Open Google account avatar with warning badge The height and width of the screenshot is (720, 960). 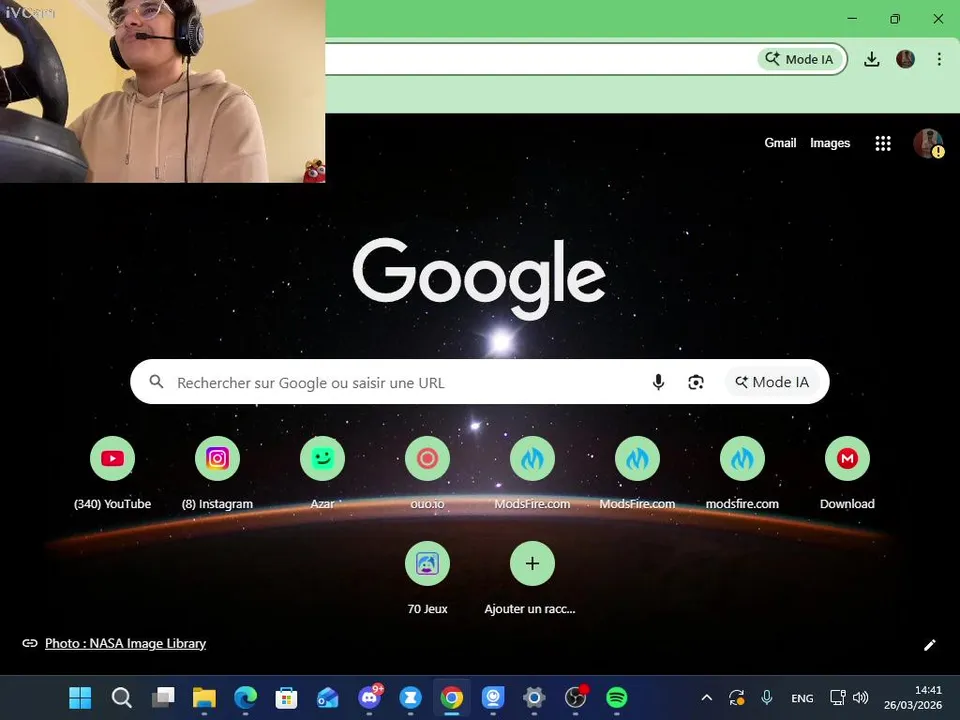pyautogui.click(x=928, y=143)
